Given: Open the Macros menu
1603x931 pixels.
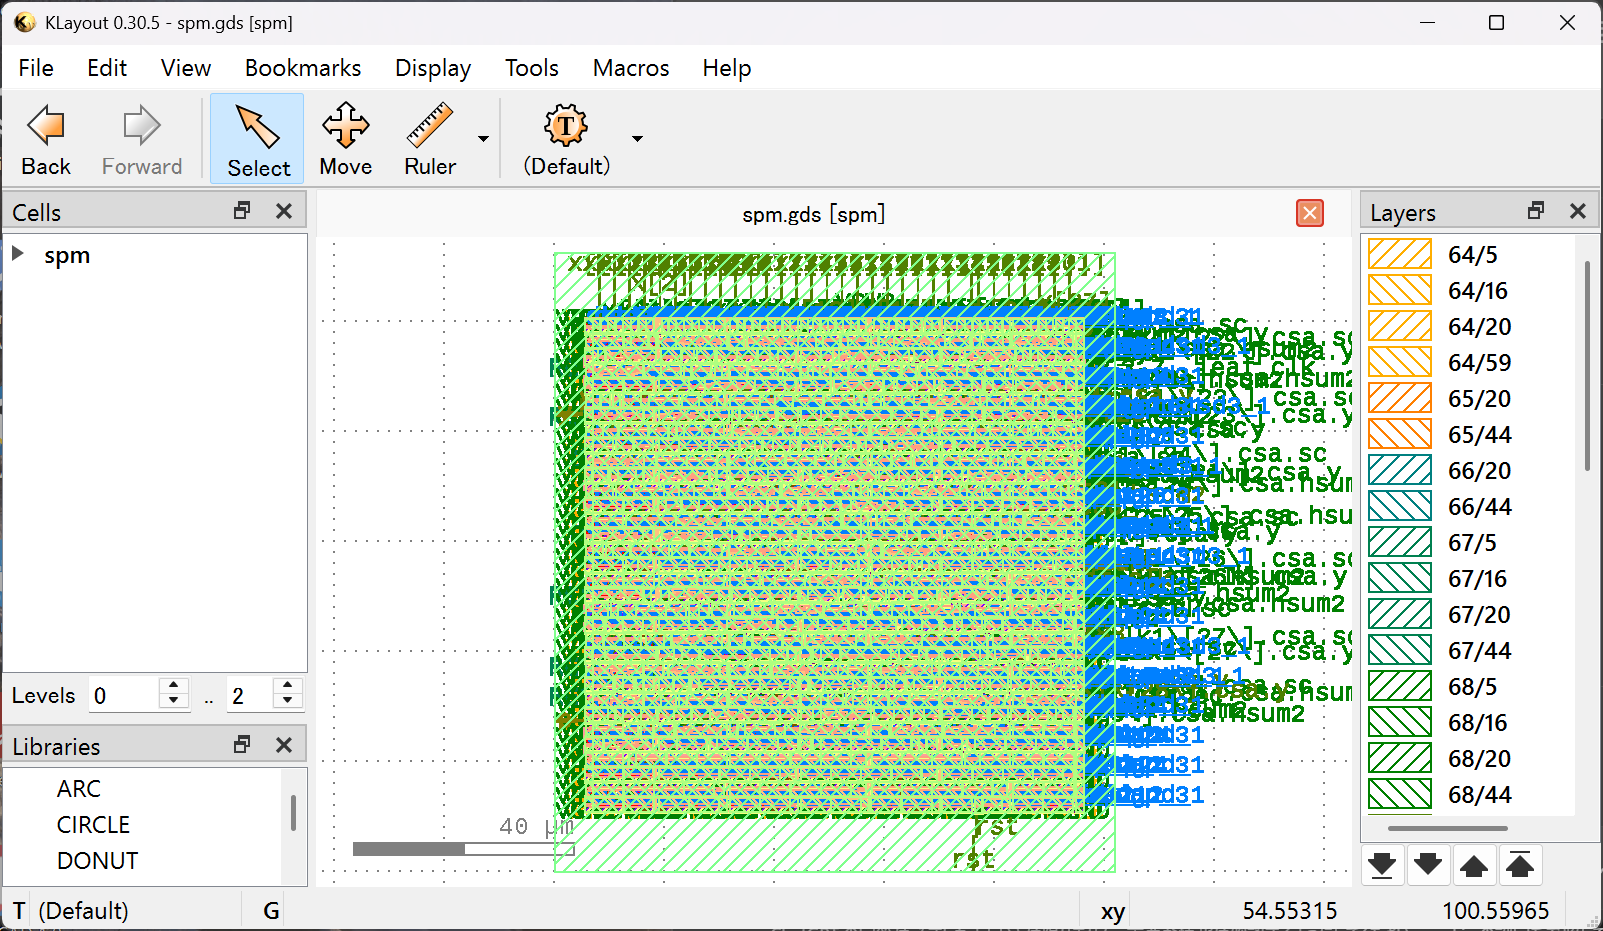Looking at the screenshot, I should click(x=630, y=68).
